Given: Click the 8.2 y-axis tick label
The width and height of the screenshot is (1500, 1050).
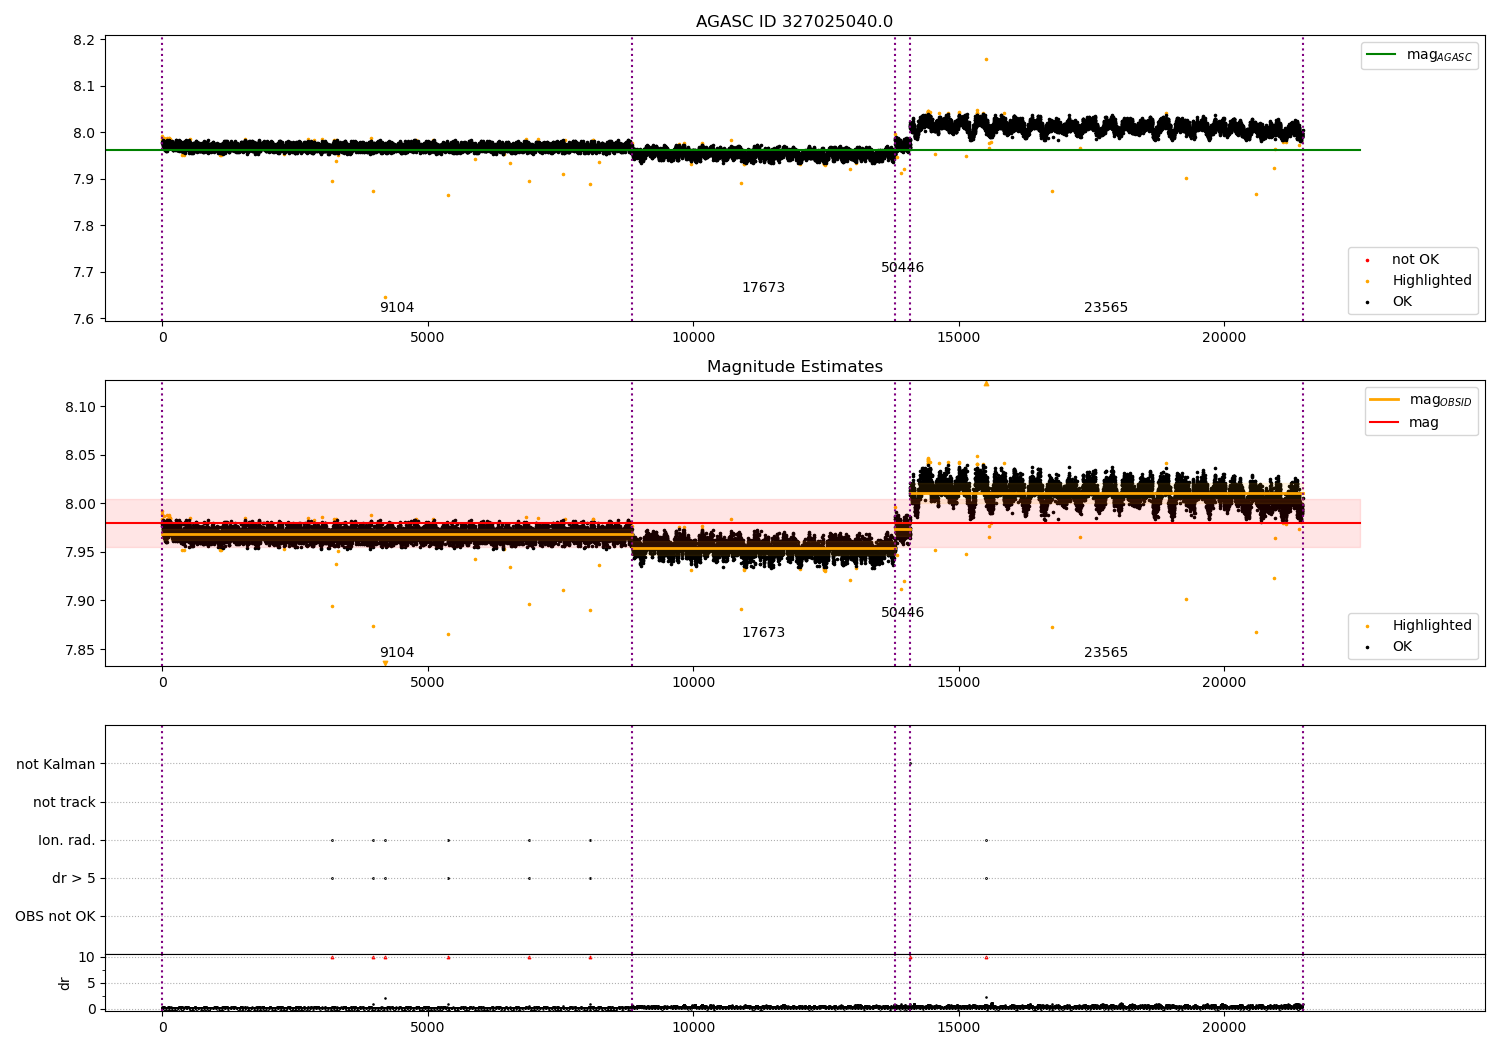Looking at the screenshot, I should 85,40.
